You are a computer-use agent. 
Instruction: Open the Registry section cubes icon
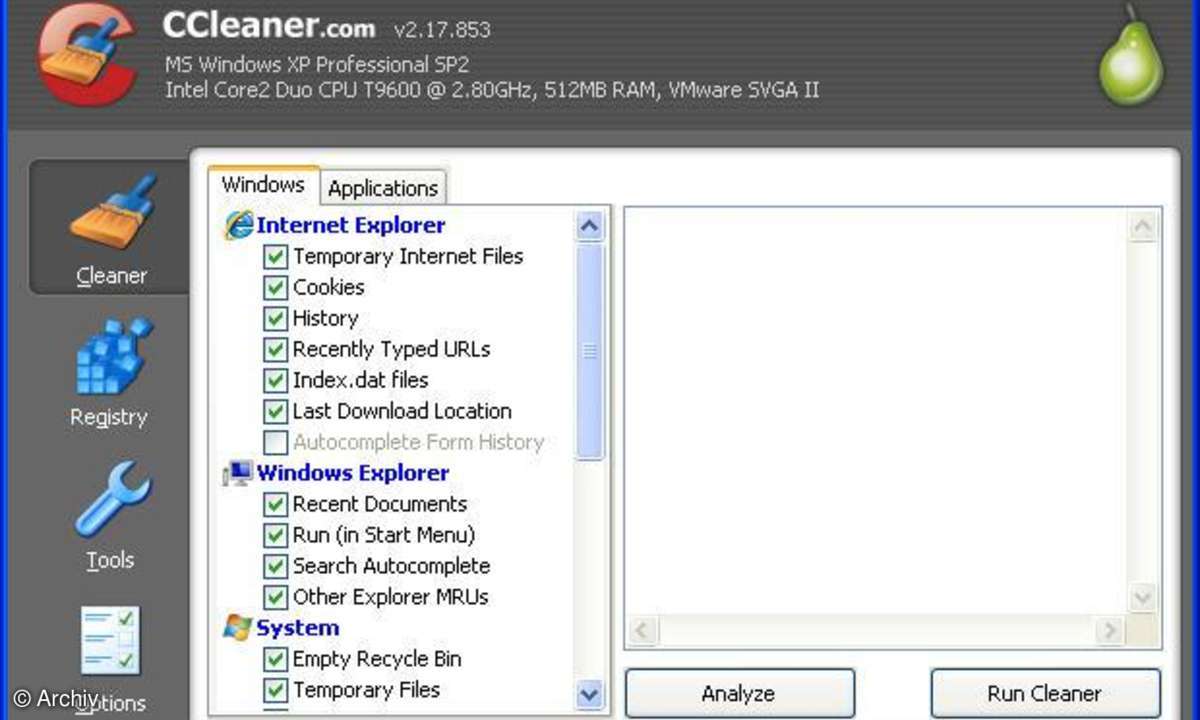[x=113, y=356]
